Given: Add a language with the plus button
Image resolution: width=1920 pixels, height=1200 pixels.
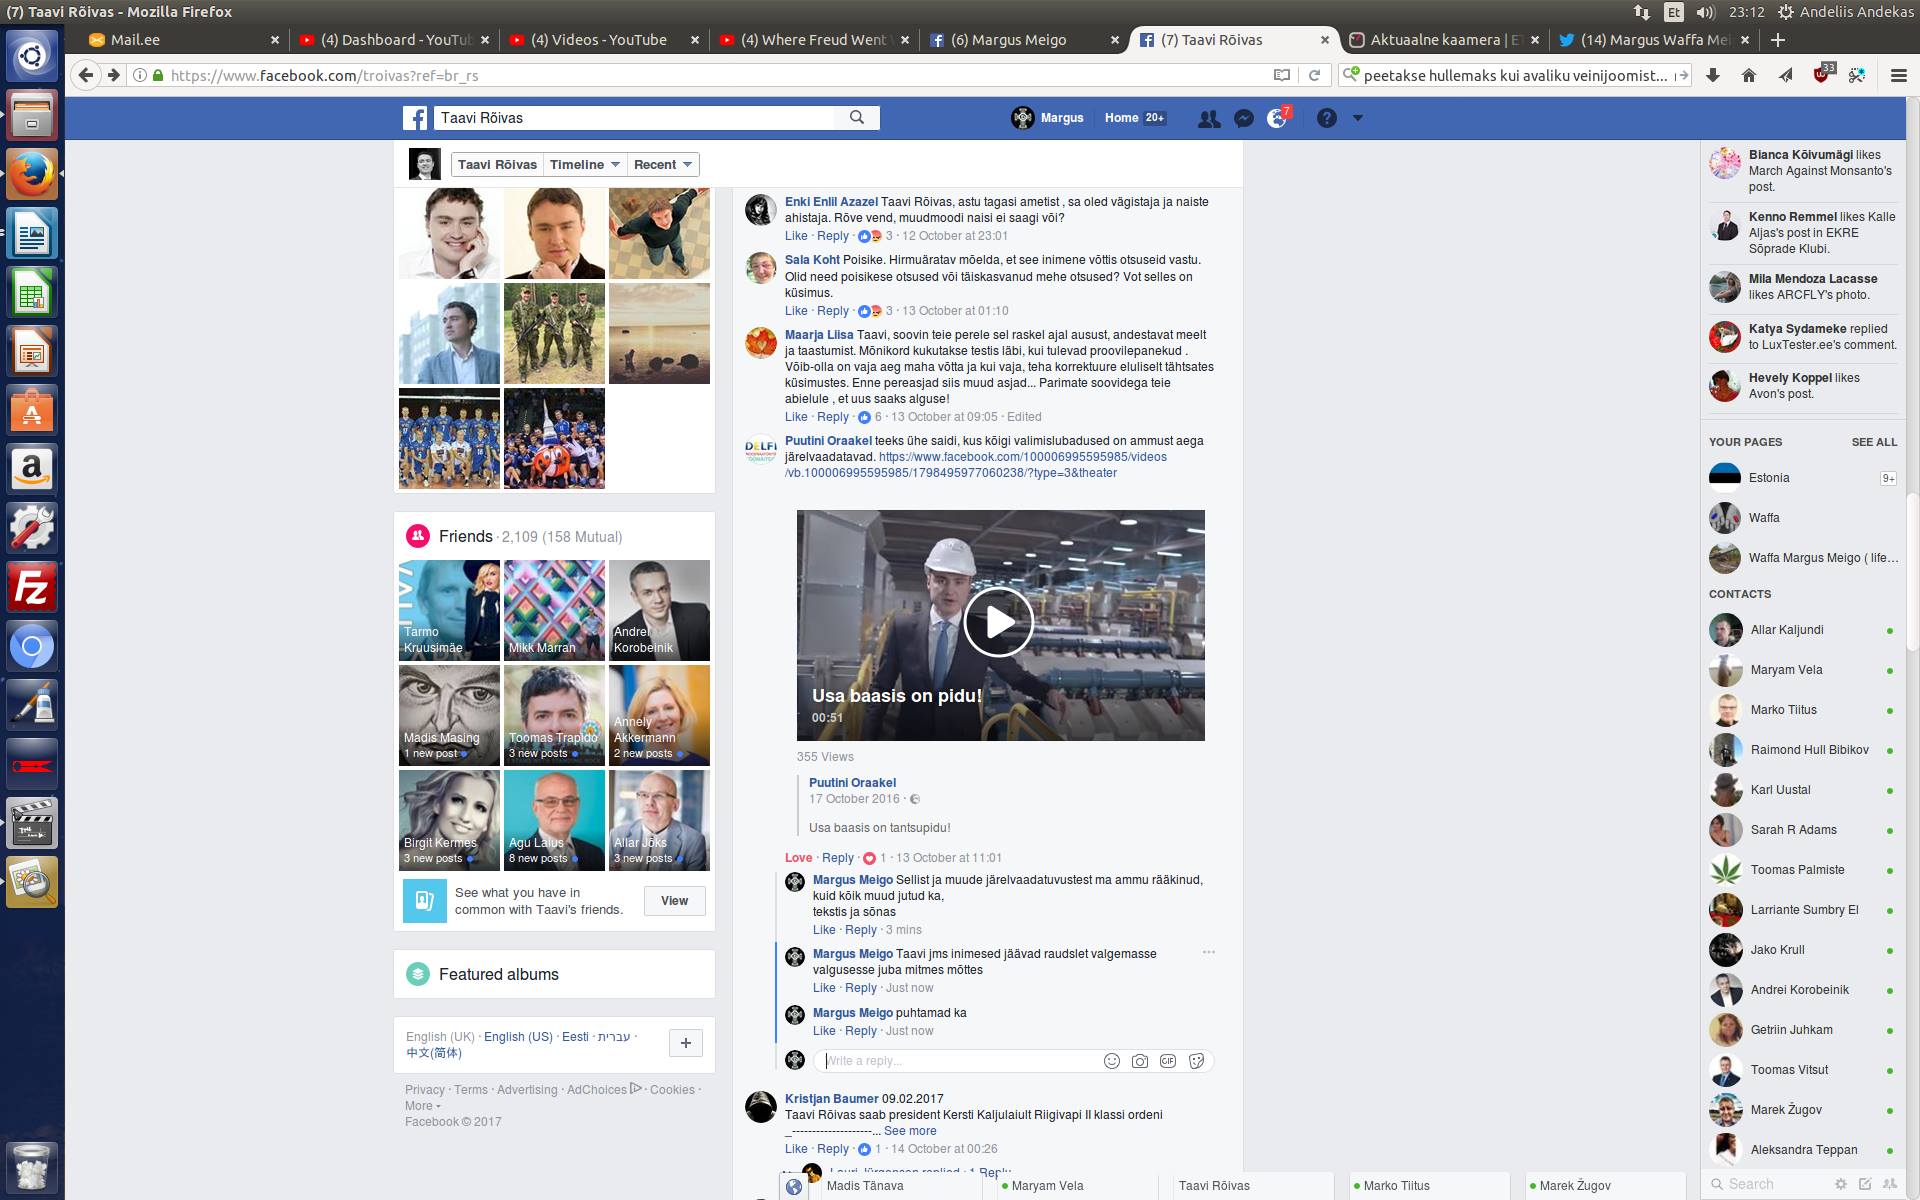Looking at the screenshot, I should (x=686, y=1043).
